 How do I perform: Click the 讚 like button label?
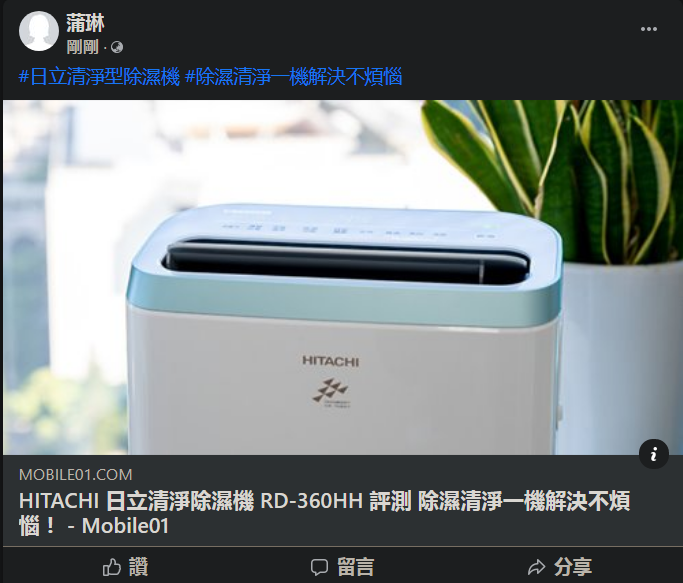(x=139, y=567)
